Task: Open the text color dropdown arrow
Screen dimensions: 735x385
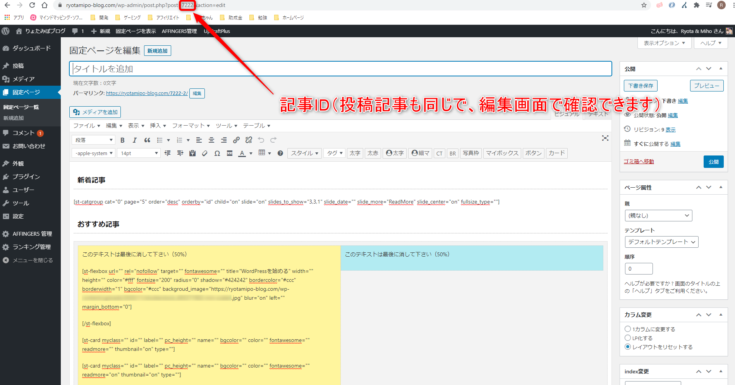Action: click(251, 153)
